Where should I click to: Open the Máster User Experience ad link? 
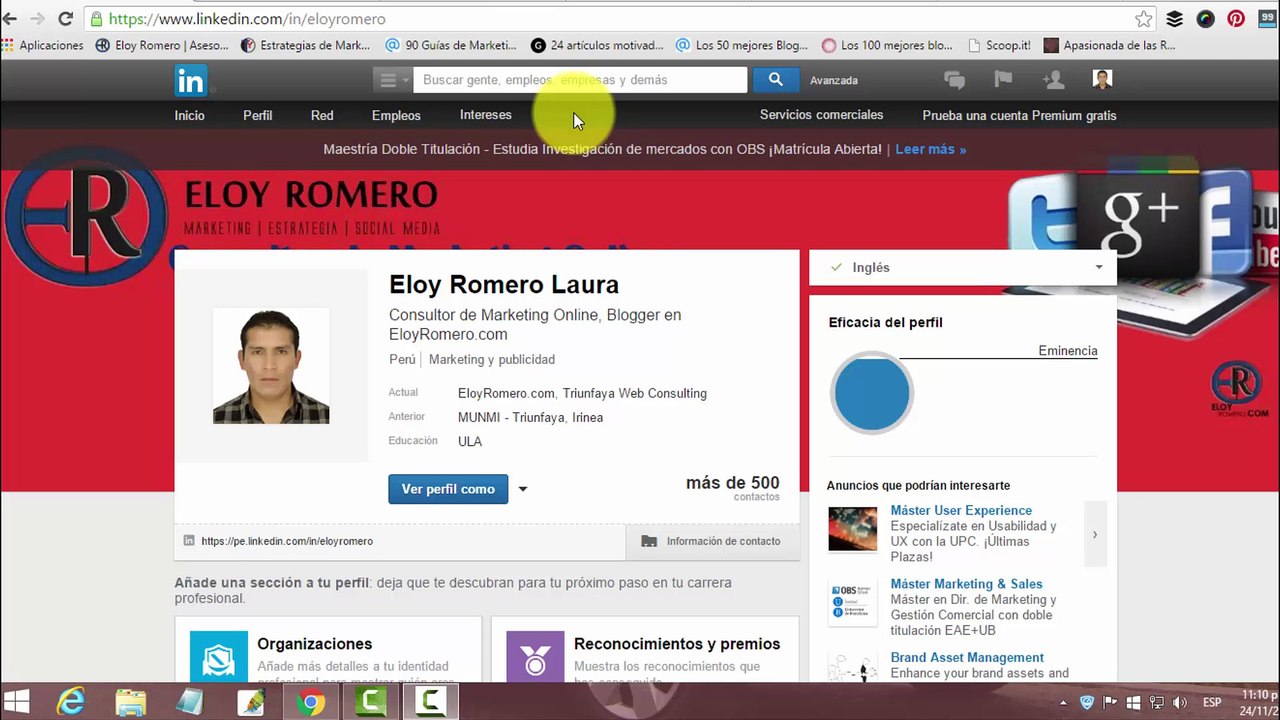(961, 510)
